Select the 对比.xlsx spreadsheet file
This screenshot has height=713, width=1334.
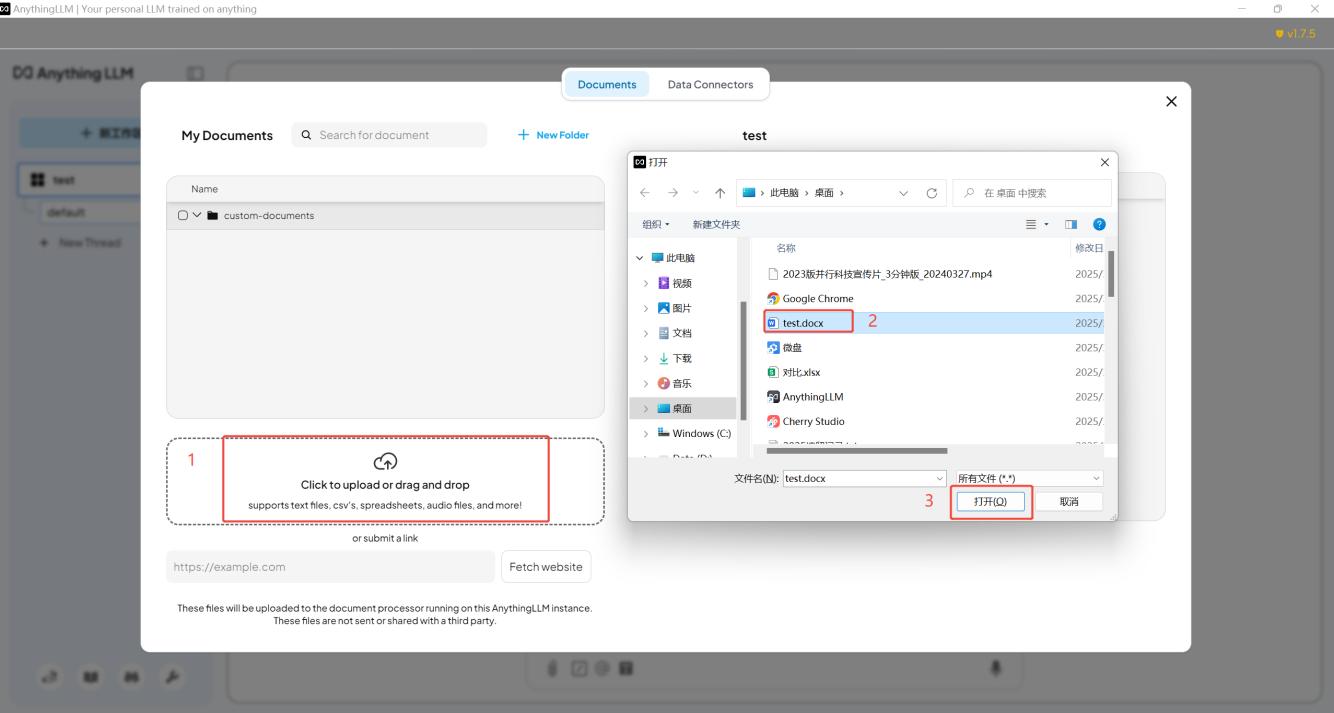pyautogui.click(x=800, y=372)
